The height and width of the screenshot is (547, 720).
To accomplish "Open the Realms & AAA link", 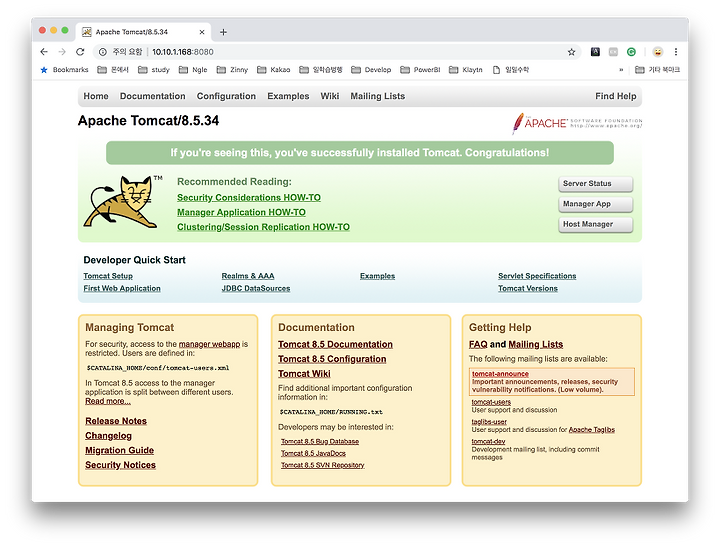I will [x=248, y=276].
